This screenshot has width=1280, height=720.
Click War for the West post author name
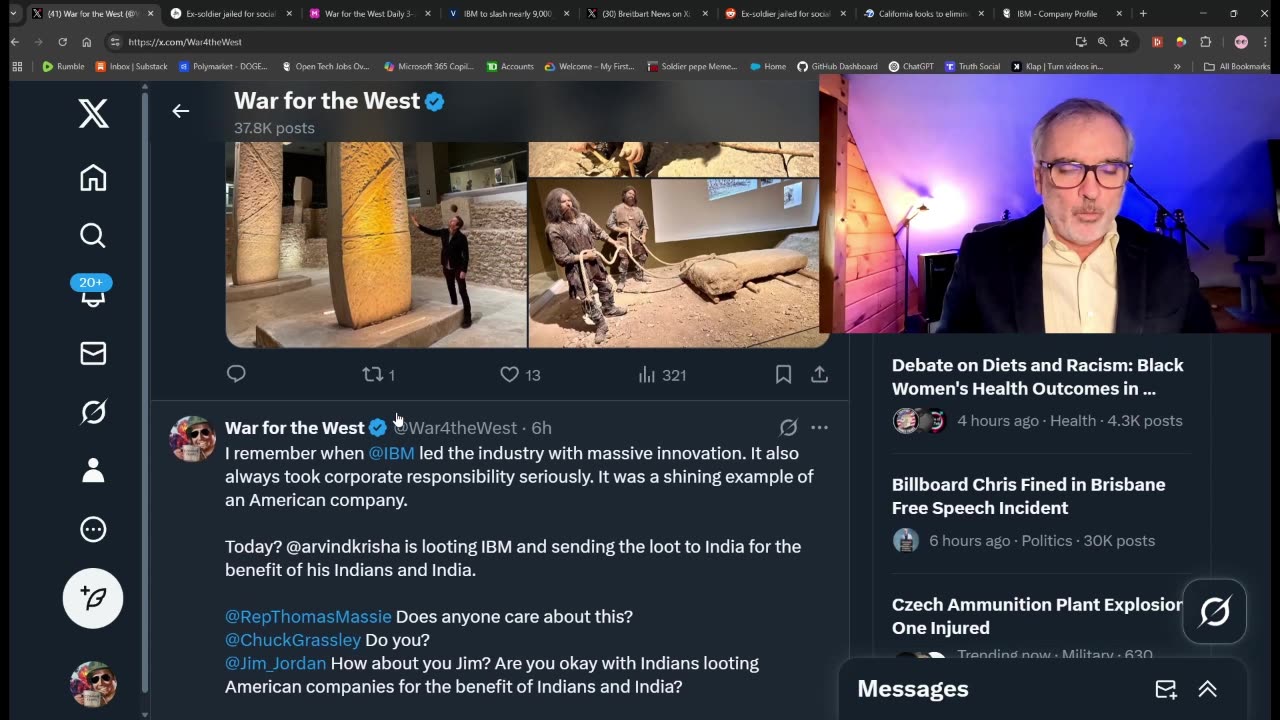click(x=295, y=428)
